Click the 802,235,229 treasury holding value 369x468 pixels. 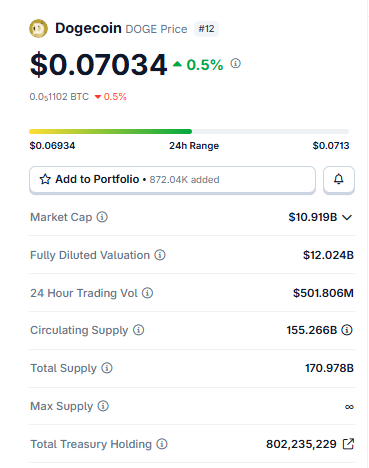point(301,444)
